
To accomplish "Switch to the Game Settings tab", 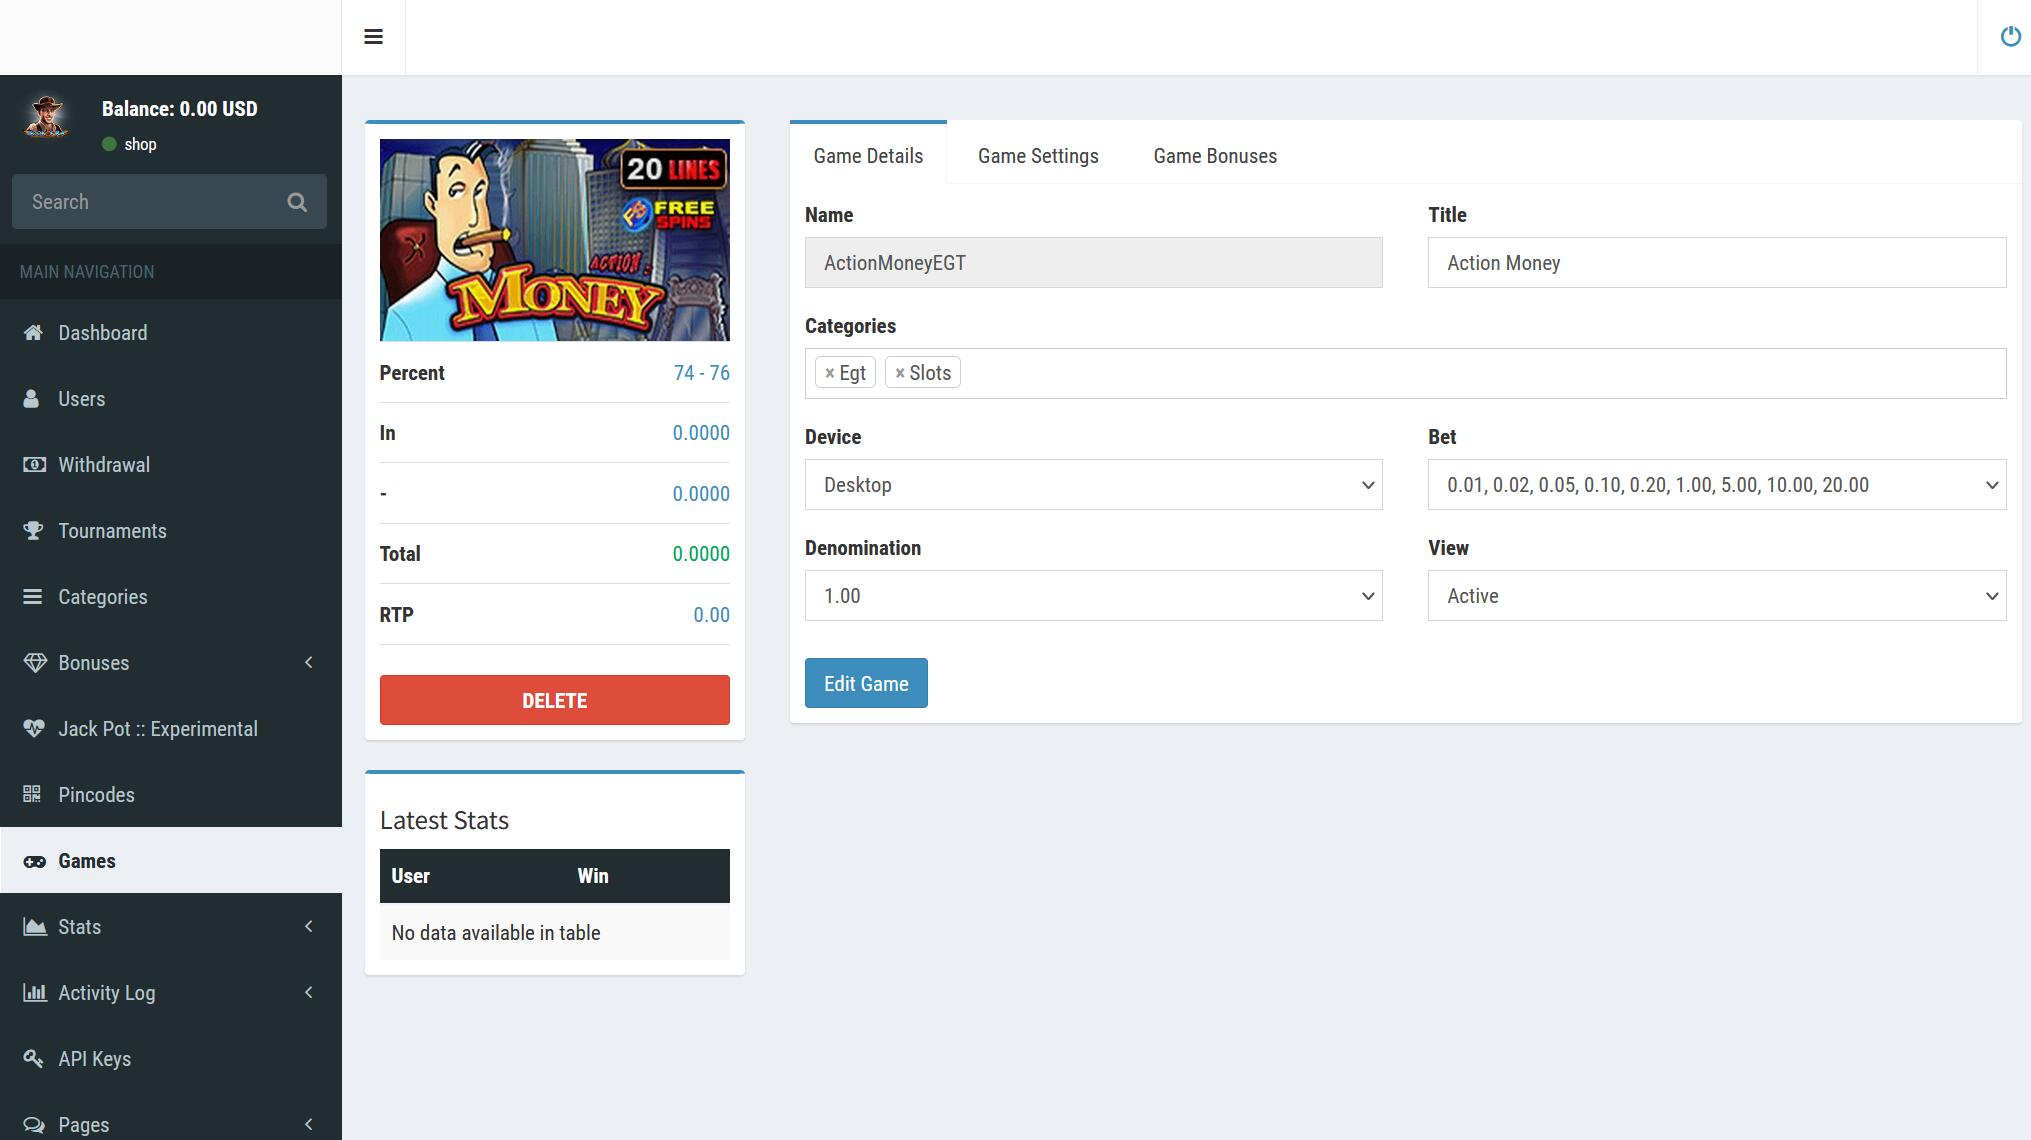I will pyautogui.click(x=1038, y=156).
